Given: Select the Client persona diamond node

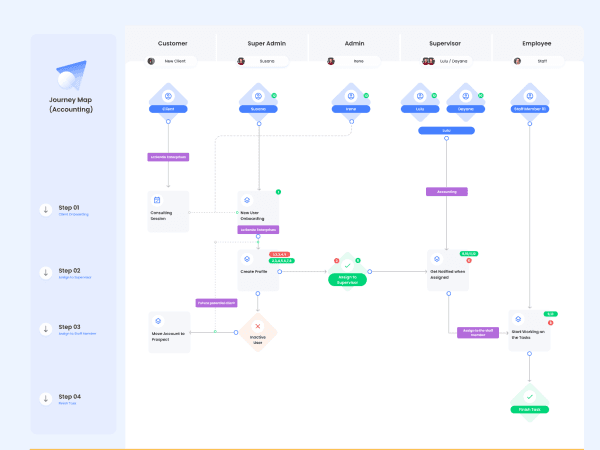Looking at the screenshot, I should 168,102.
